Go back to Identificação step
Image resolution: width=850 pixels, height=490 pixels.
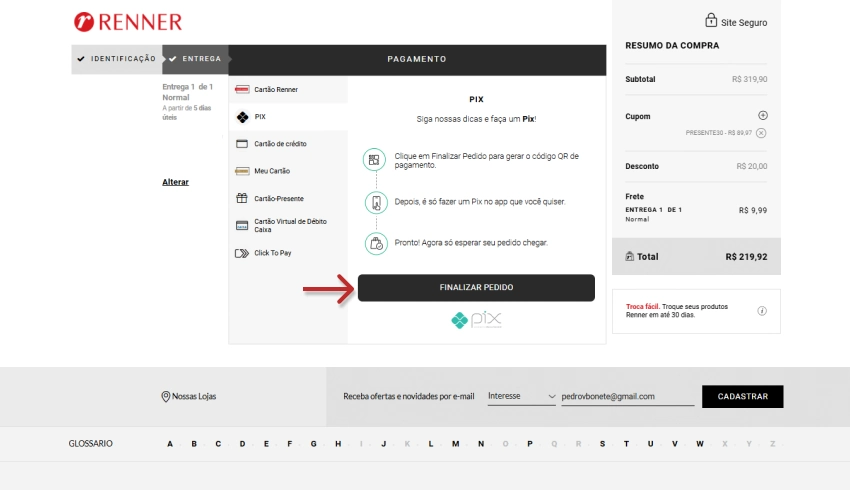click(x=117, y=59)
